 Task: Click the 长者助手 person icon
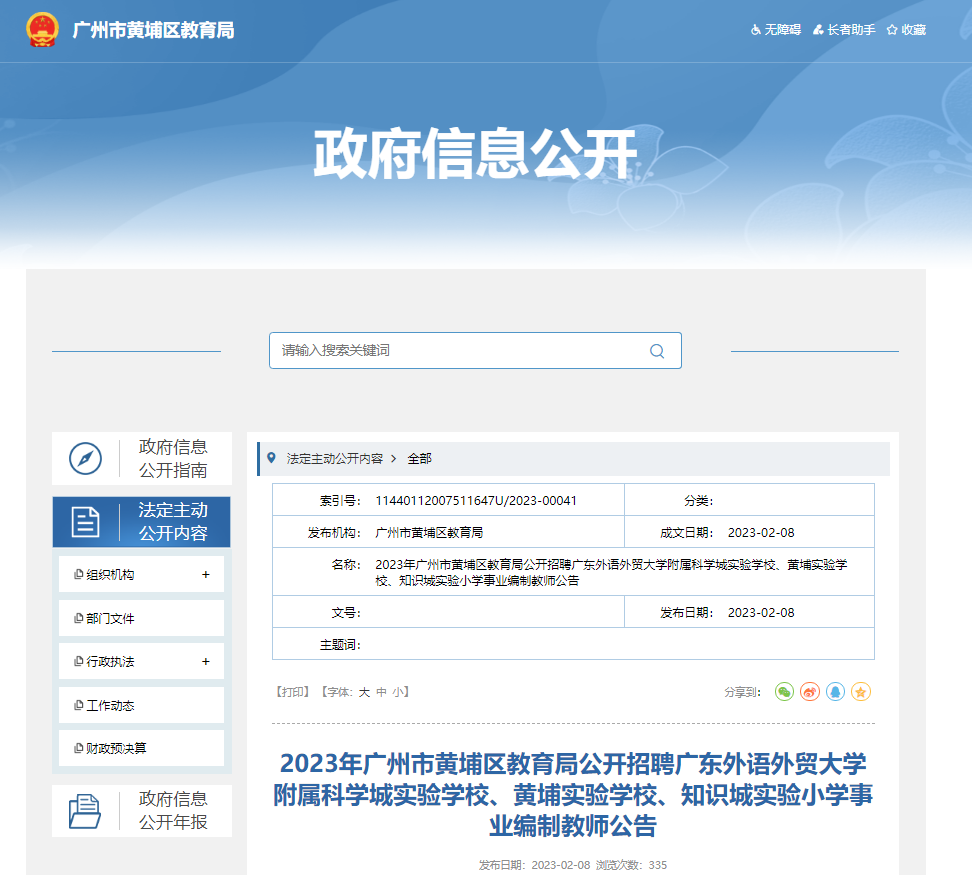click(818, 30)
